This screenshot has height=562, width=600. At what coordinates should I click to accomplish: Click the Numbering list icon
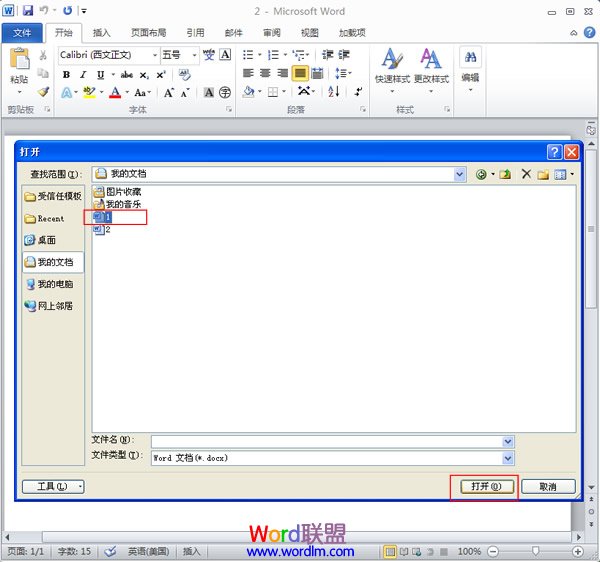pyautogui.click(x=273, y=55)
